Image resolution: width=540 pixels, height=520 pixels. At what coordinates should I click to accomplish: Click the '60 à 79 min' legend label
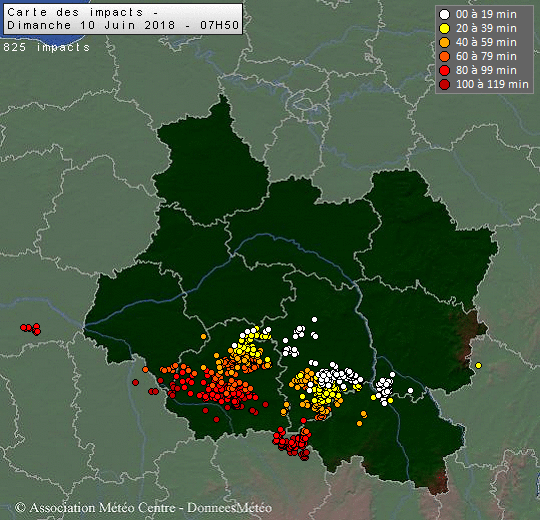coord(486,56)
